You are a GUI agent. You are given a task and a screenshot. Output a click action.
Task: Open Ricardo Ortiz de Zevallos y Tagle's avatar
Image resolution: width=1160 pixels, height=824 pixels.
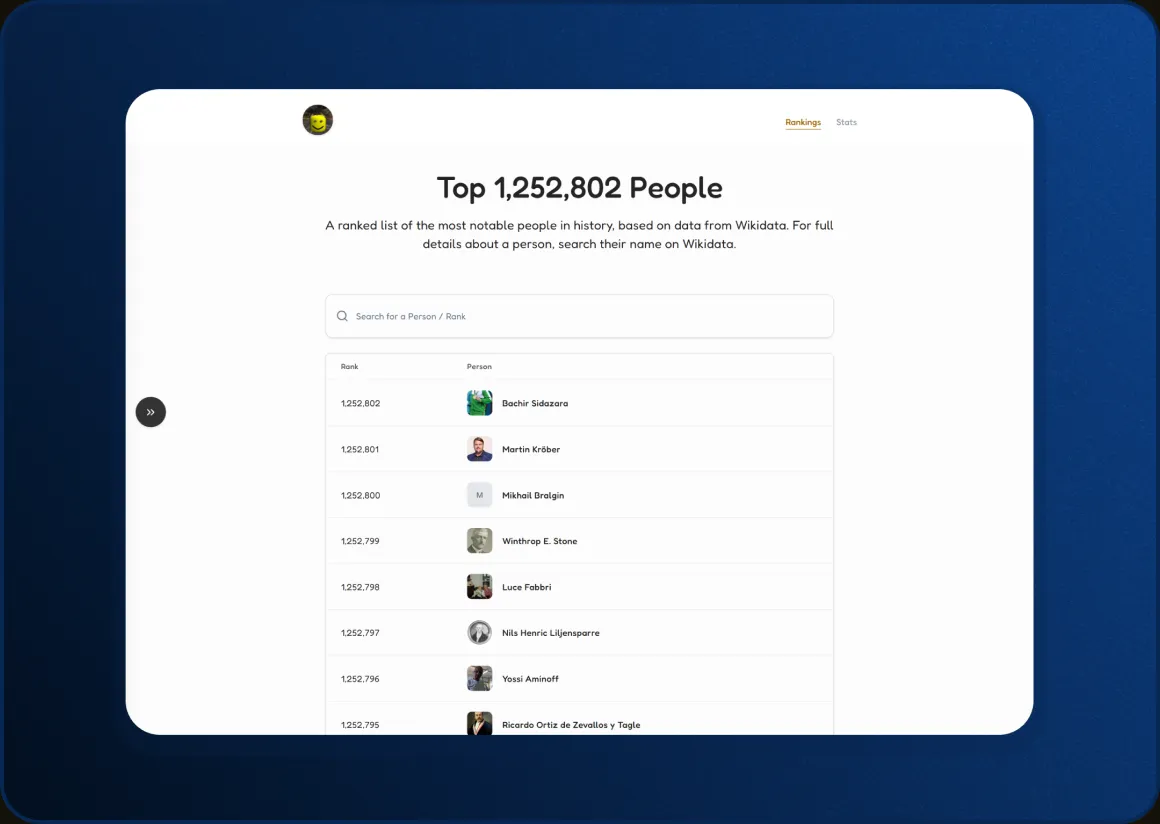(479, 723)
